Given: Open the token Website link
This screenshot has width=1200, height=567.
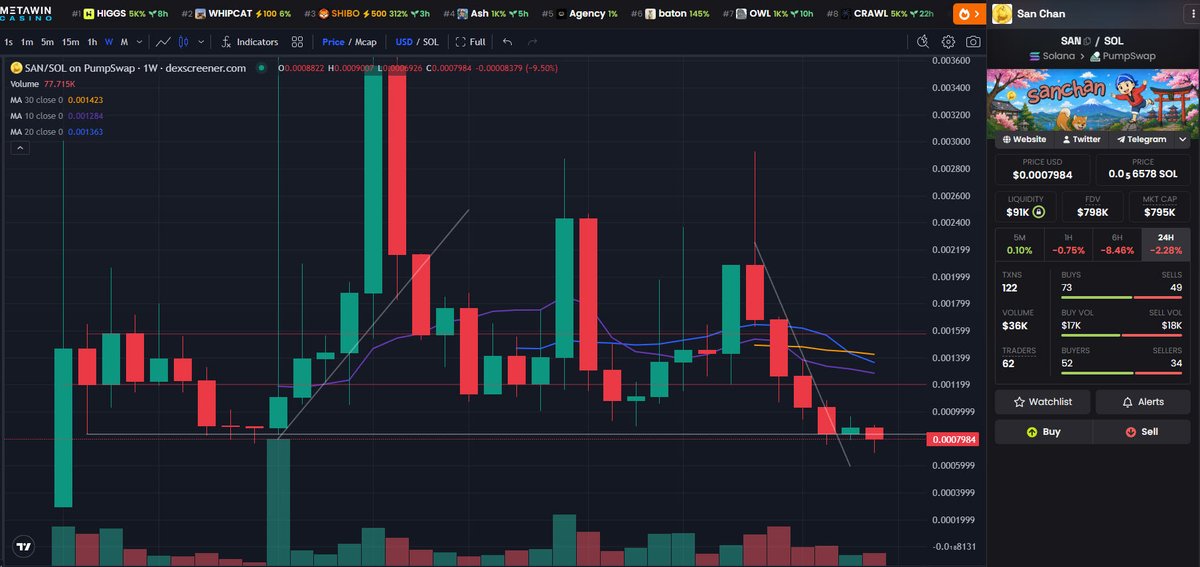Looking at the screenshot, I should [x=1023, y=140].
